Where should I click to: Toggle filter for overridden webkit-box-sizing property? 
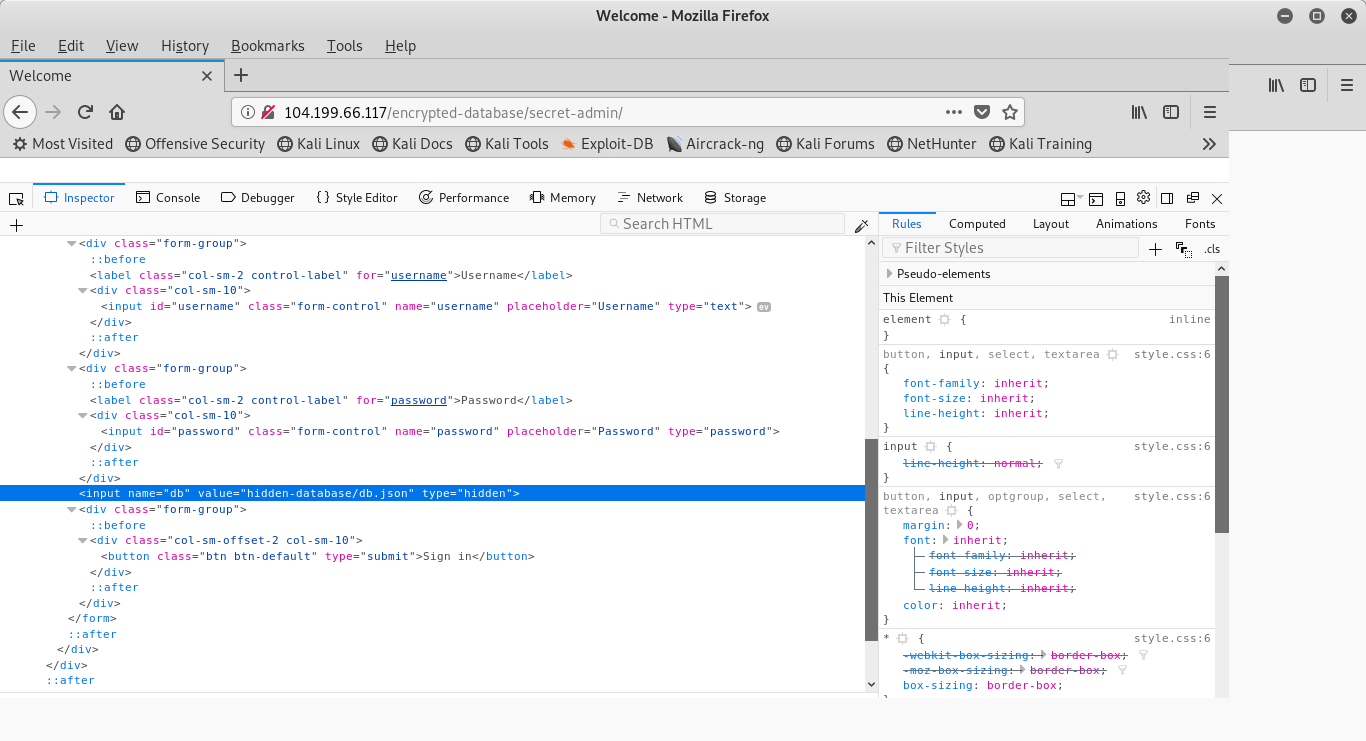point(1143,655)
